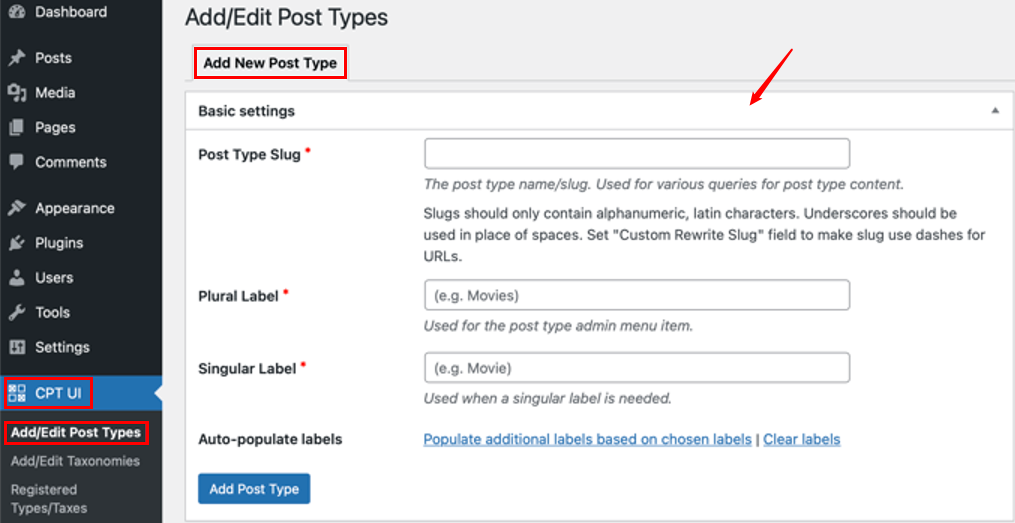Click the Plugins plug icon

click(x=17, y=243)
